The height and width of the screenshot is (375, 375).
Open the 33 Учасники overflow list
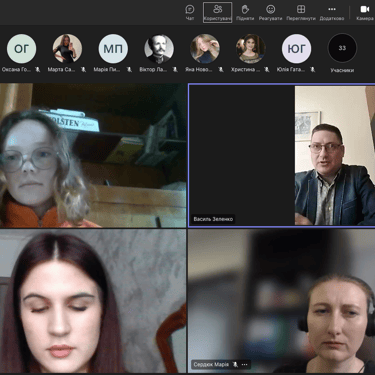(x=342, y=48)
